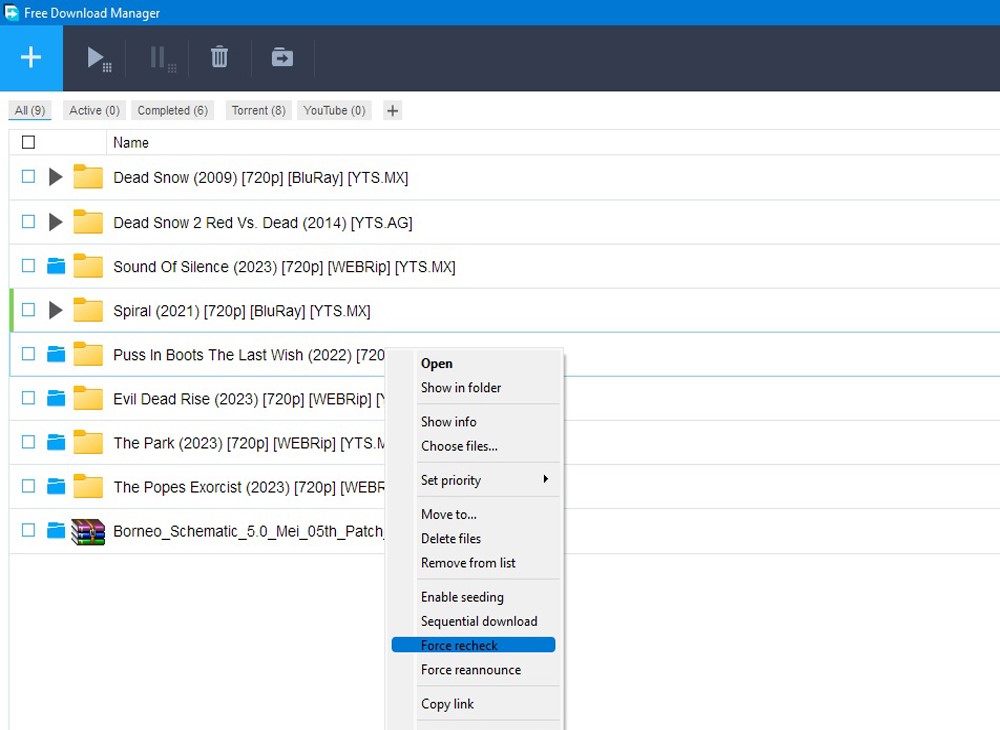Sort list by the Name column header
Viewport: 1000px width, 730px height.
click(131, 143)
